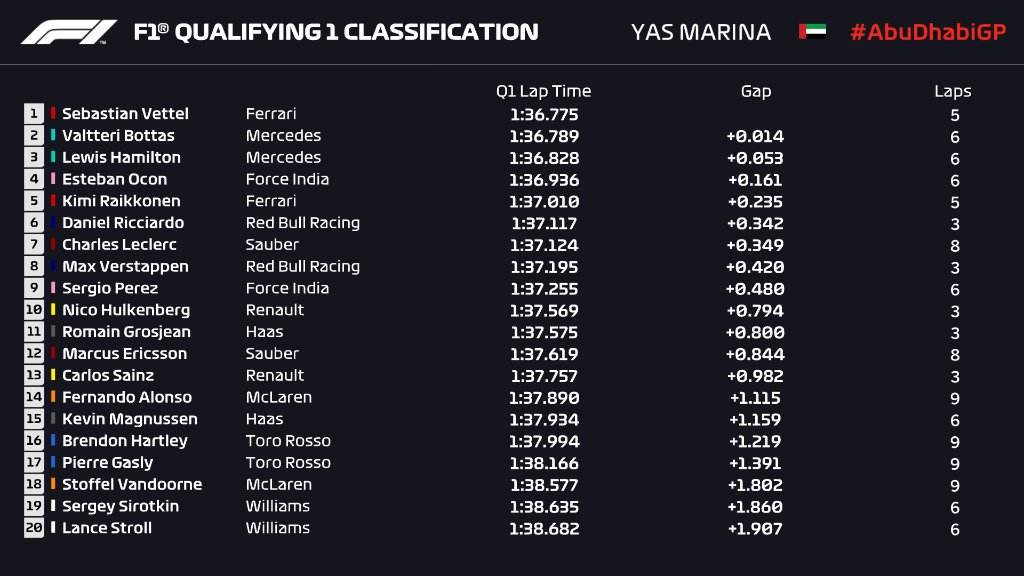Click the YAS MARINA circuit label
This screenshot has width=1024, height=576.
(x=701, y=32)
